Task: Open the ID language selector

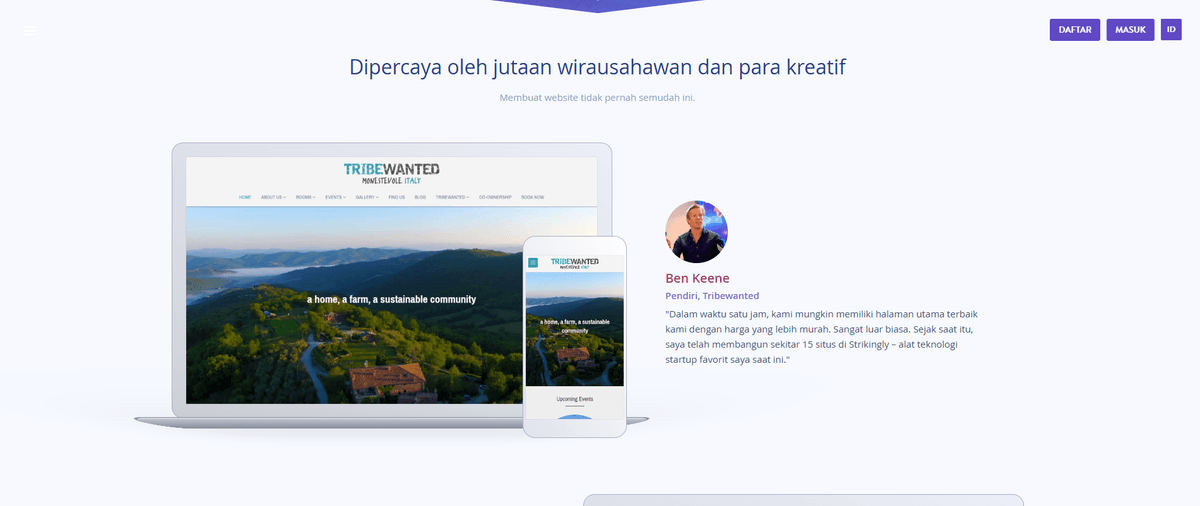Action: (x=1171, y=30)
